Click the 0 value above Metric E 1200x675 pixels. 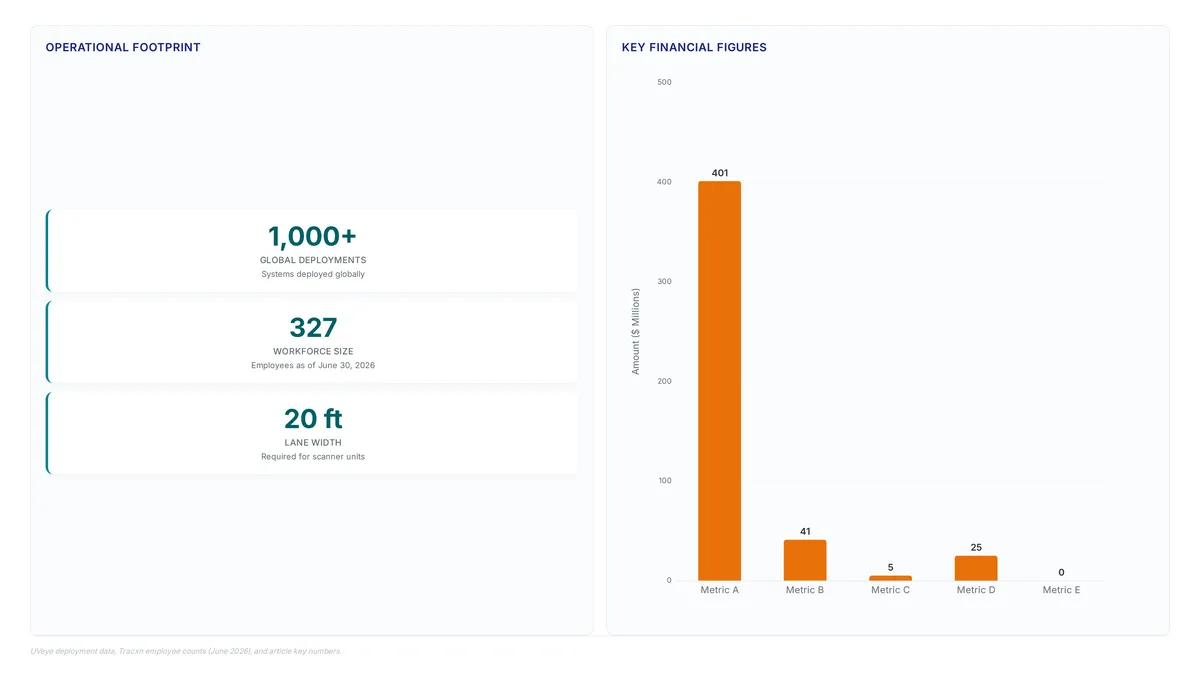coord(1061,572)
